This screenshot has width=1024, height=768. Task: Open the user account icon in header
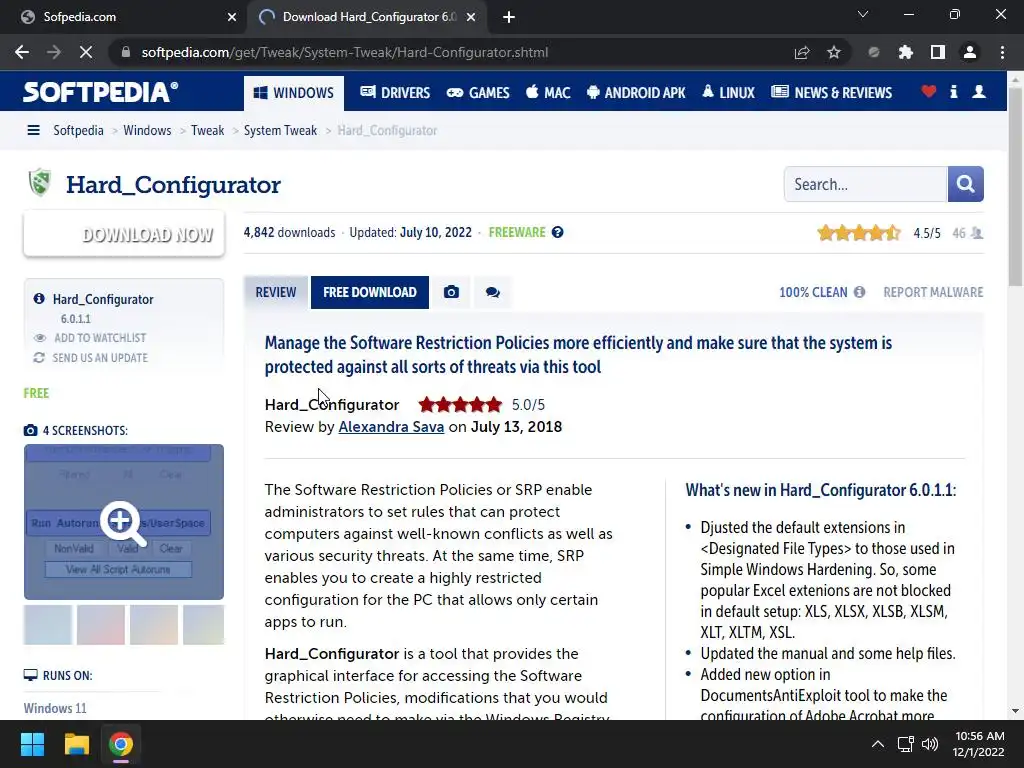tap(979, 92)
